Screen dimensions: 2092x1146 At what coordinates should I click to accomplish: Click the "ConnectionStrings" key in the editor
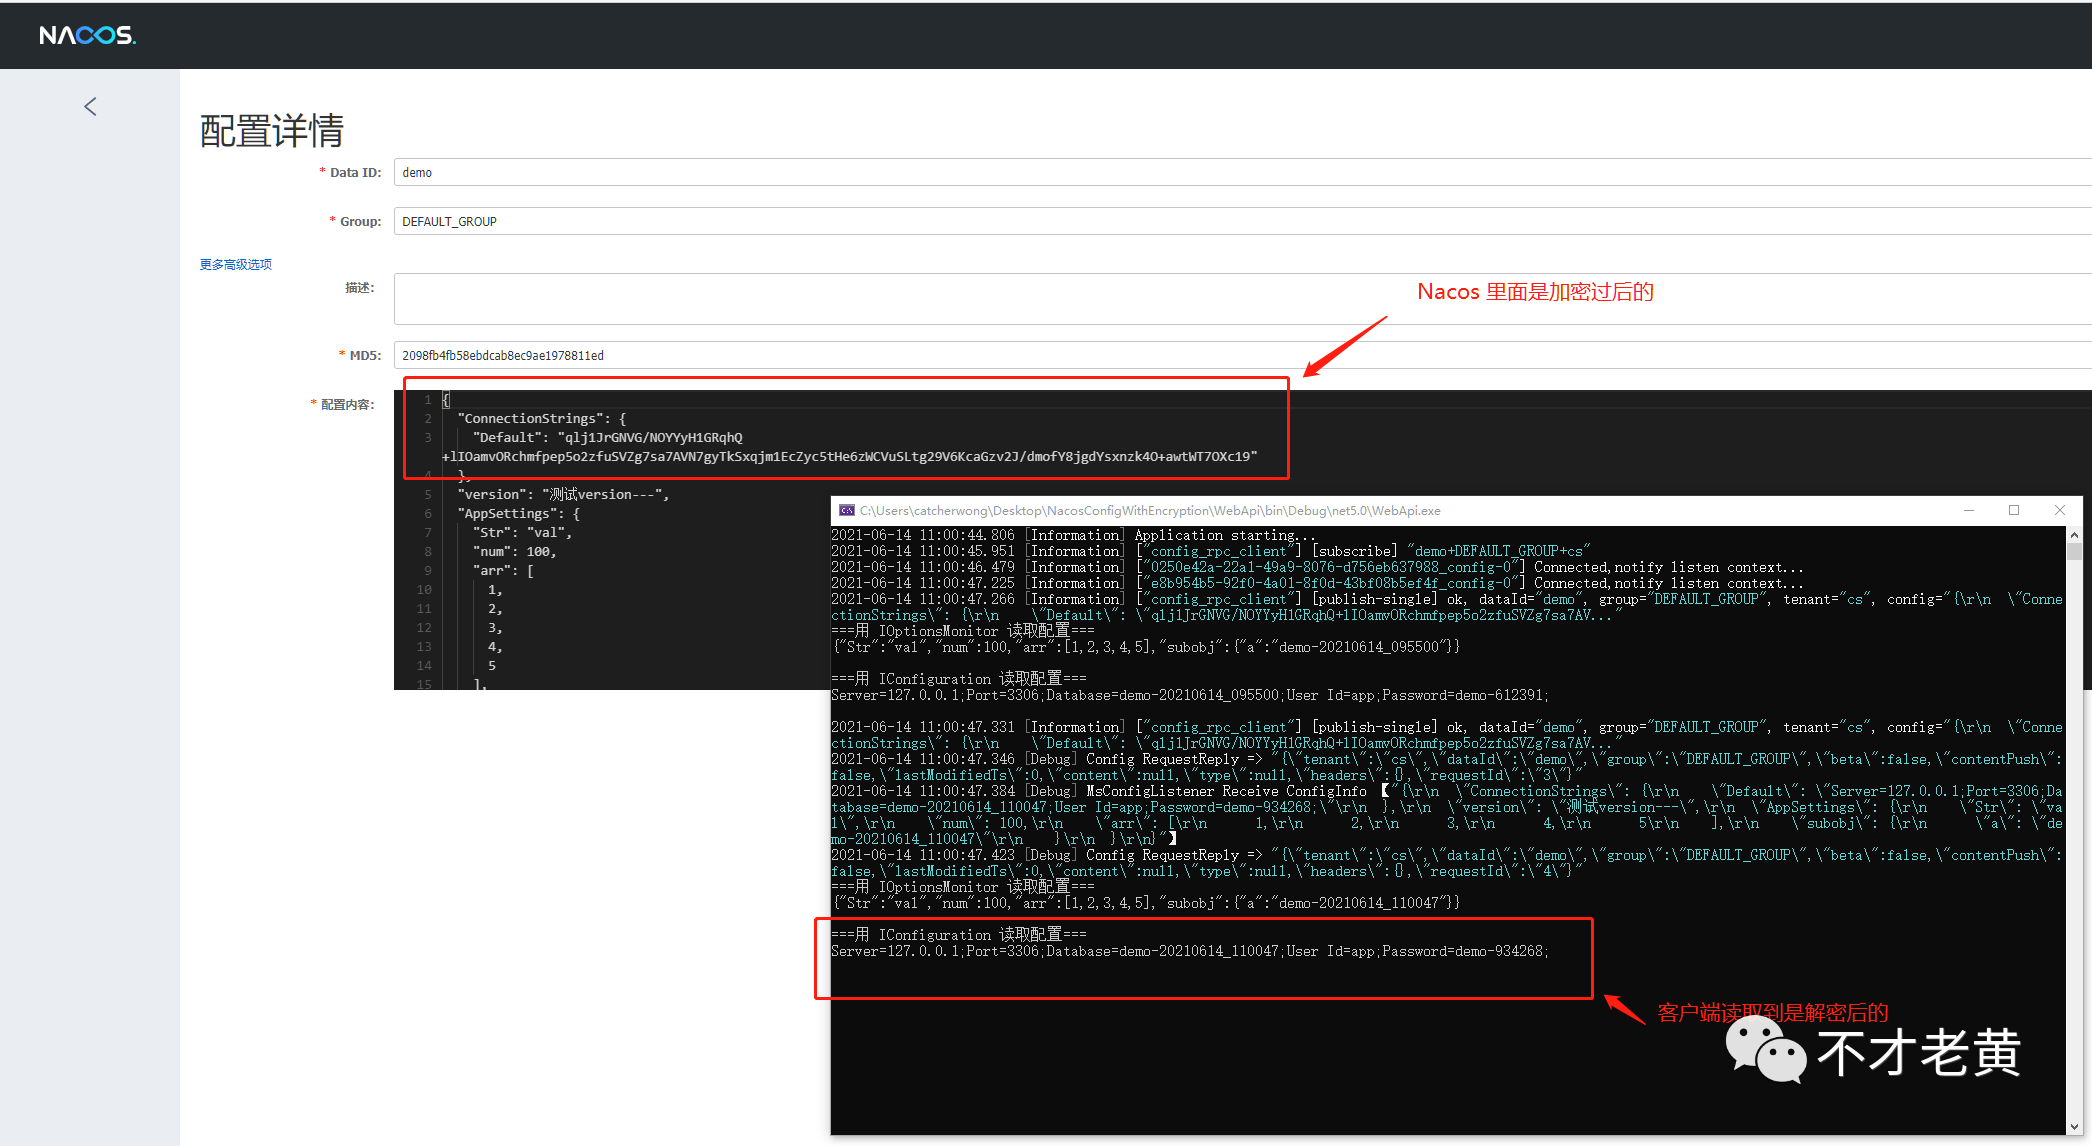coord(529,418)
